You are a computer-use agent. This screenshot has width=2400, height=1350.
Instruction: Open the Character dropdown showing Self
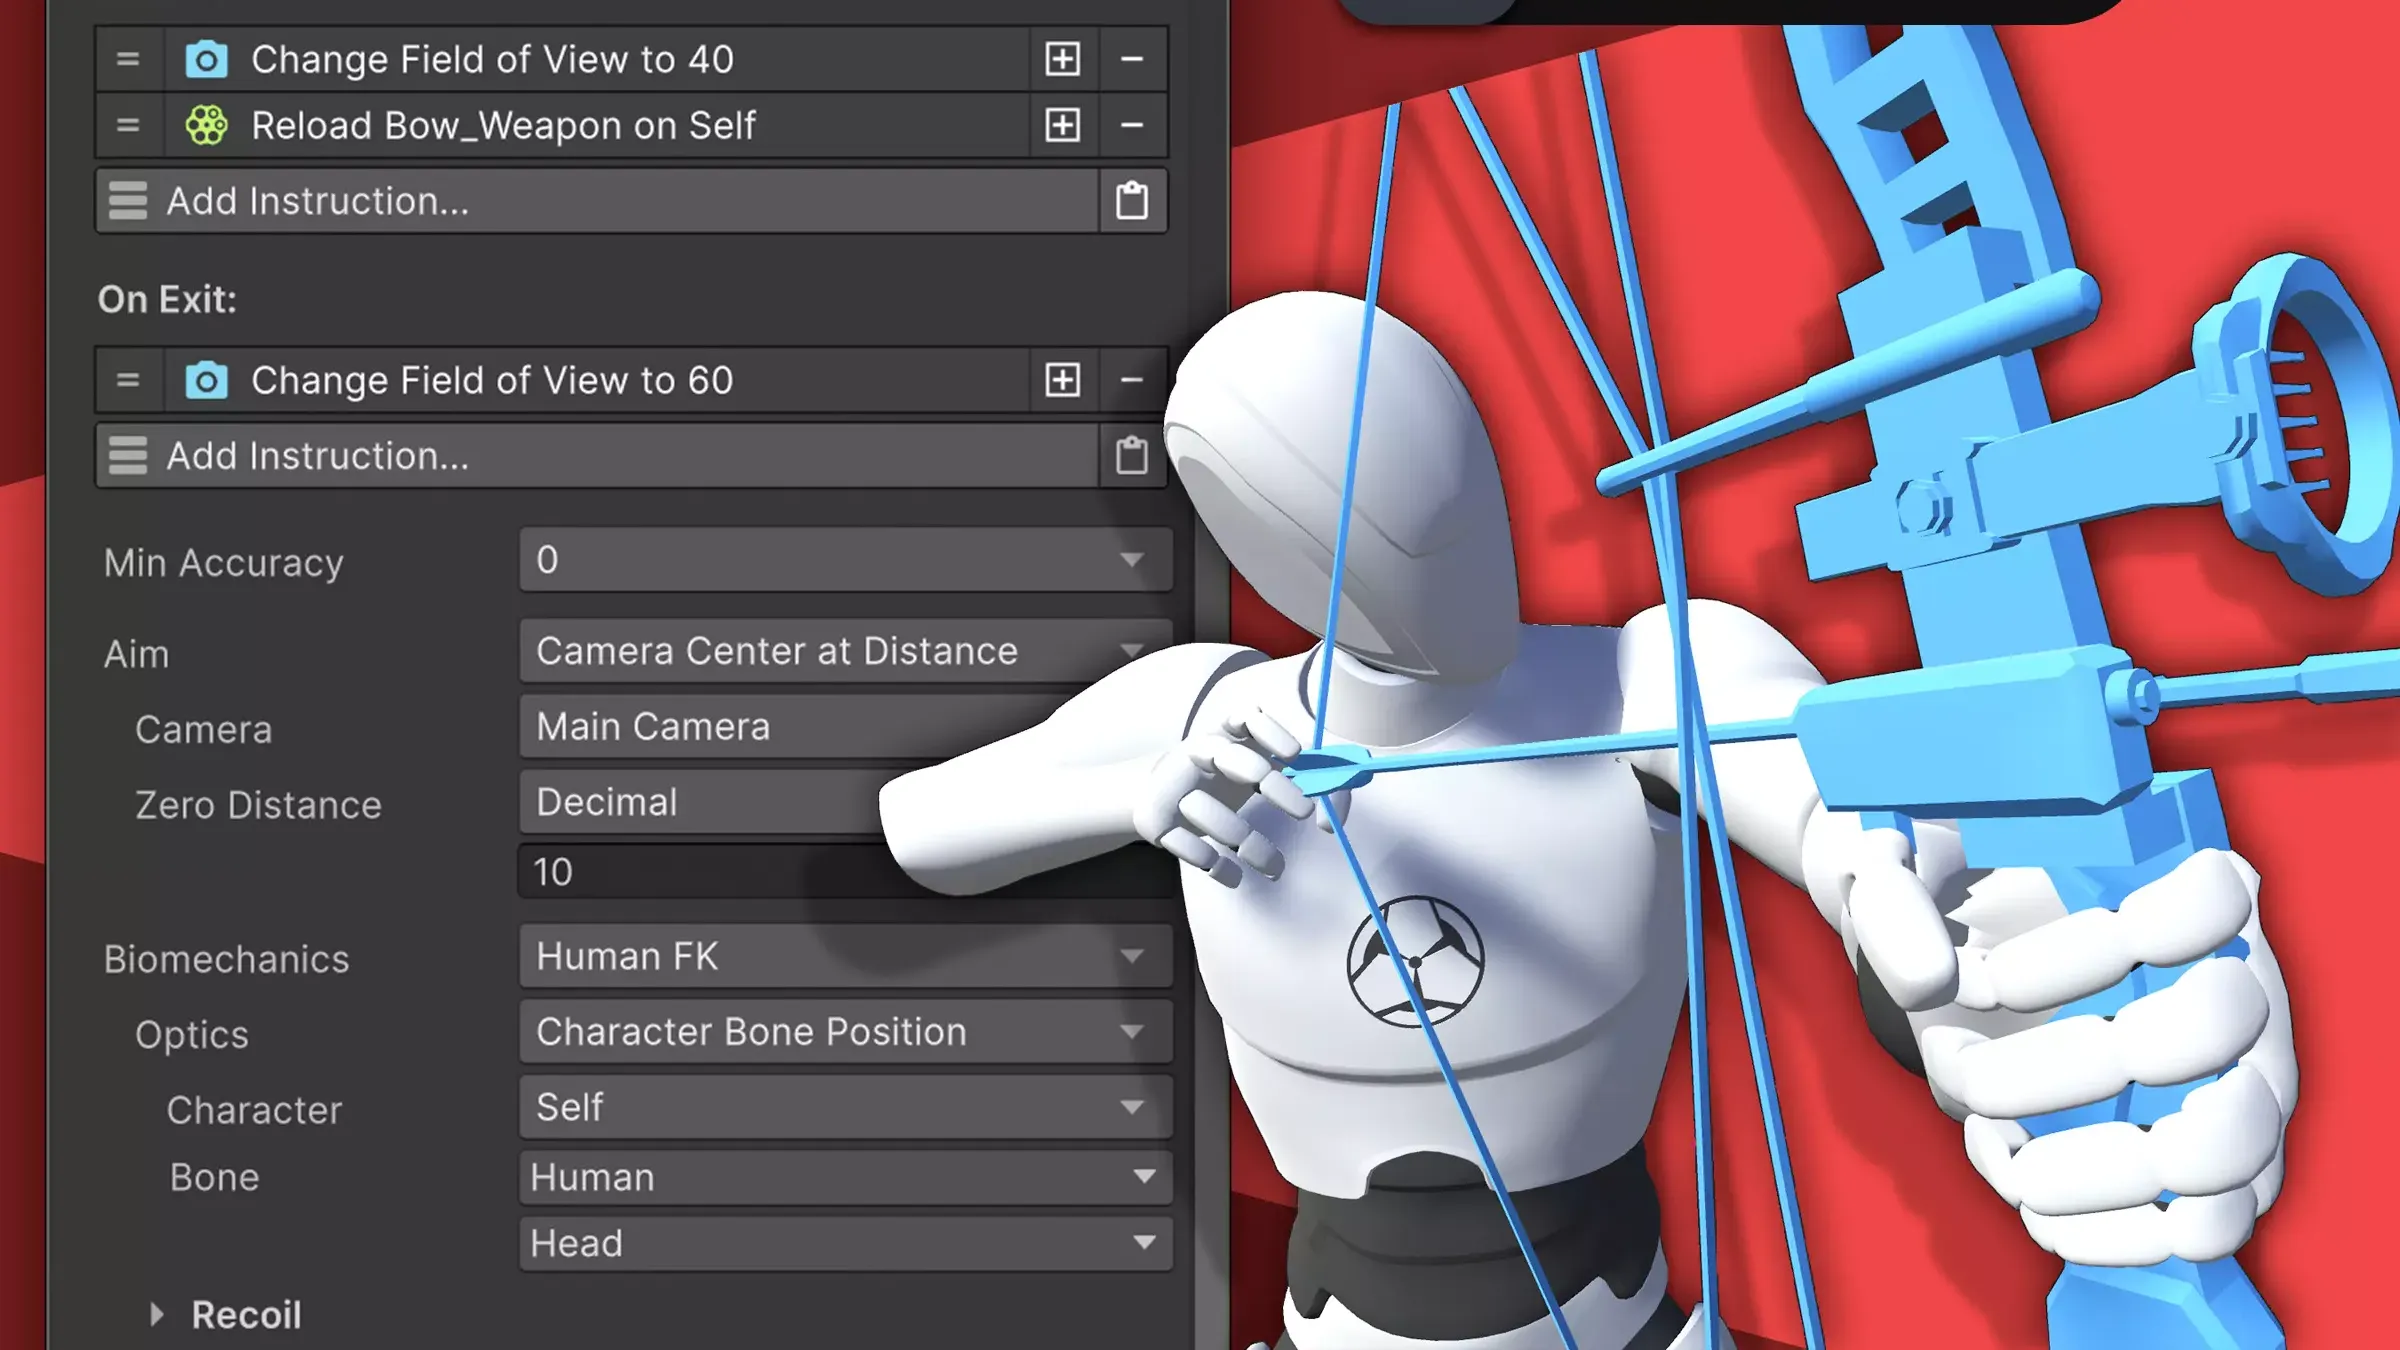coord(845,1108)
